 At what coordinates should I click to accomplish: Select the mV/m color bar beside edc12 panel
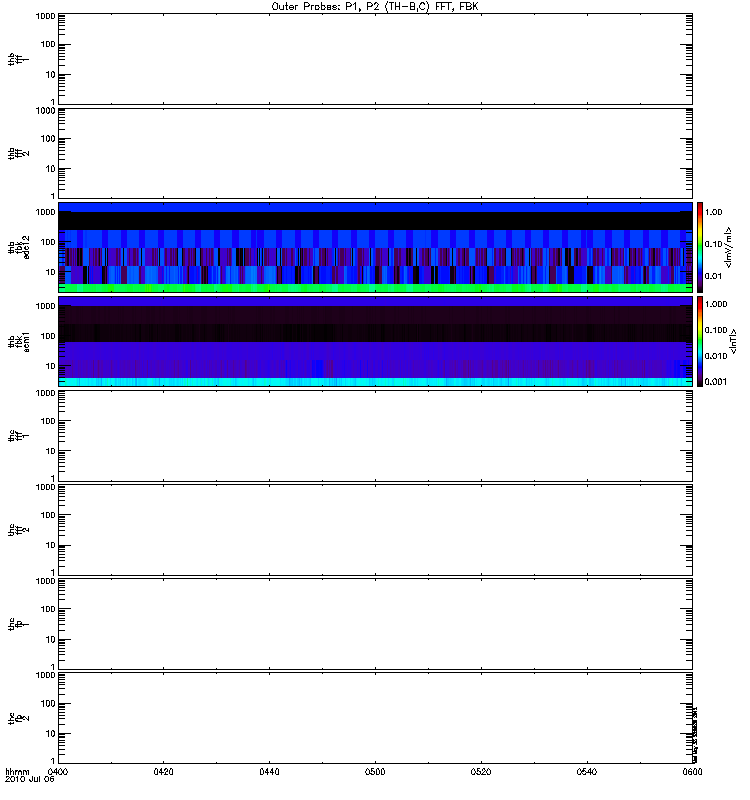pyautogui.click(x=700, y=247)
